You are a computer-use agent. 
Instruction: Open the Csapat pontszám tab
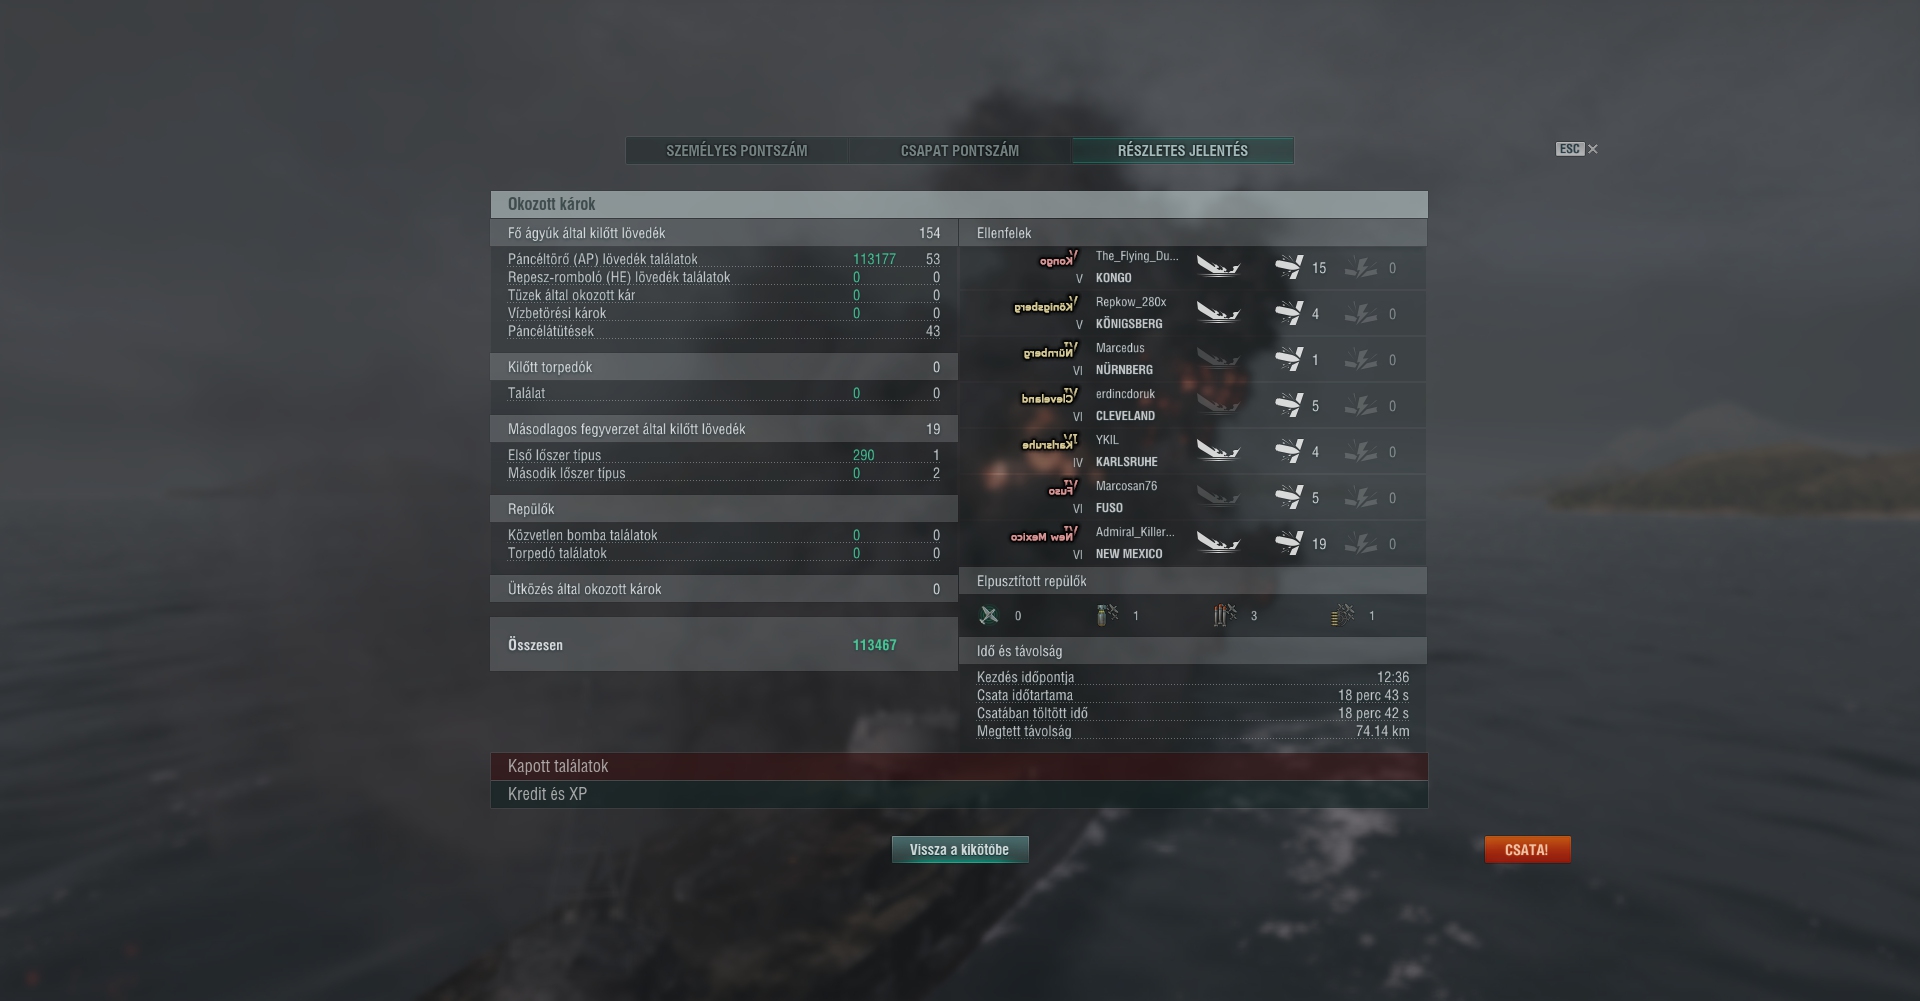point(960,150)
